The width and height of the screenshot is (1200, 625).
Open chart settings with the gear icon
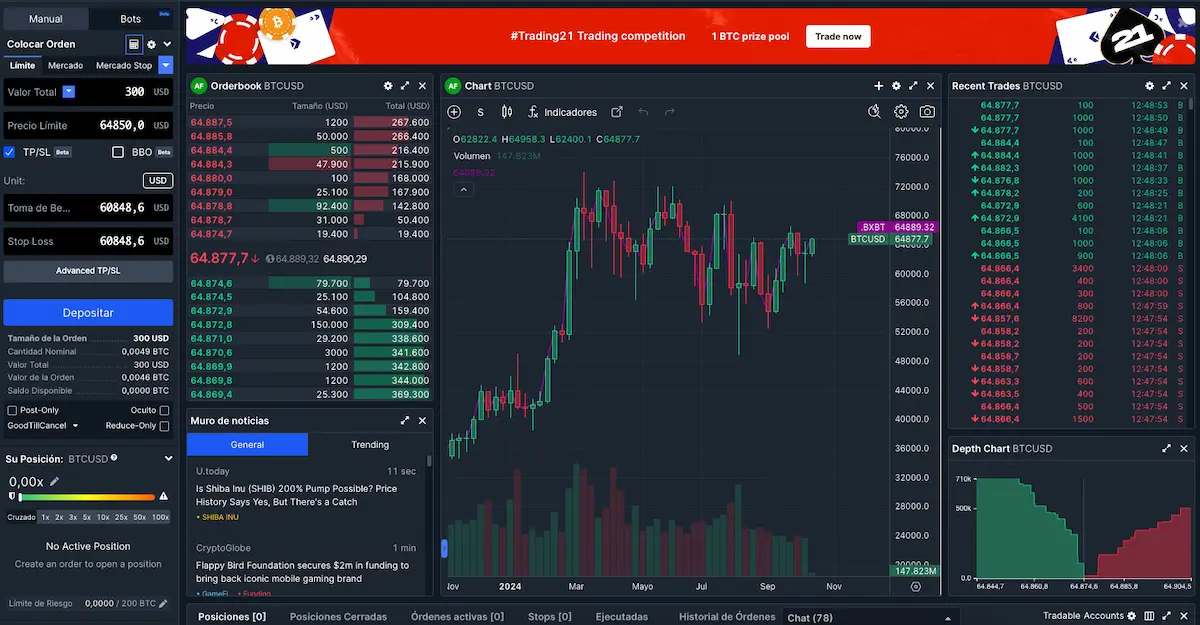[x=900, y=112]
